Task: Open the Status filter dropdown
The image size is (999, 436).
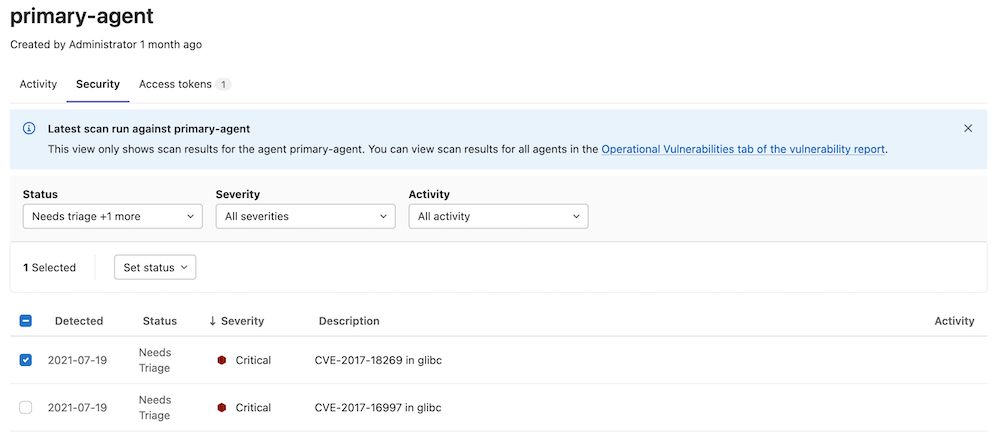Action: click(x=112, y=216)
